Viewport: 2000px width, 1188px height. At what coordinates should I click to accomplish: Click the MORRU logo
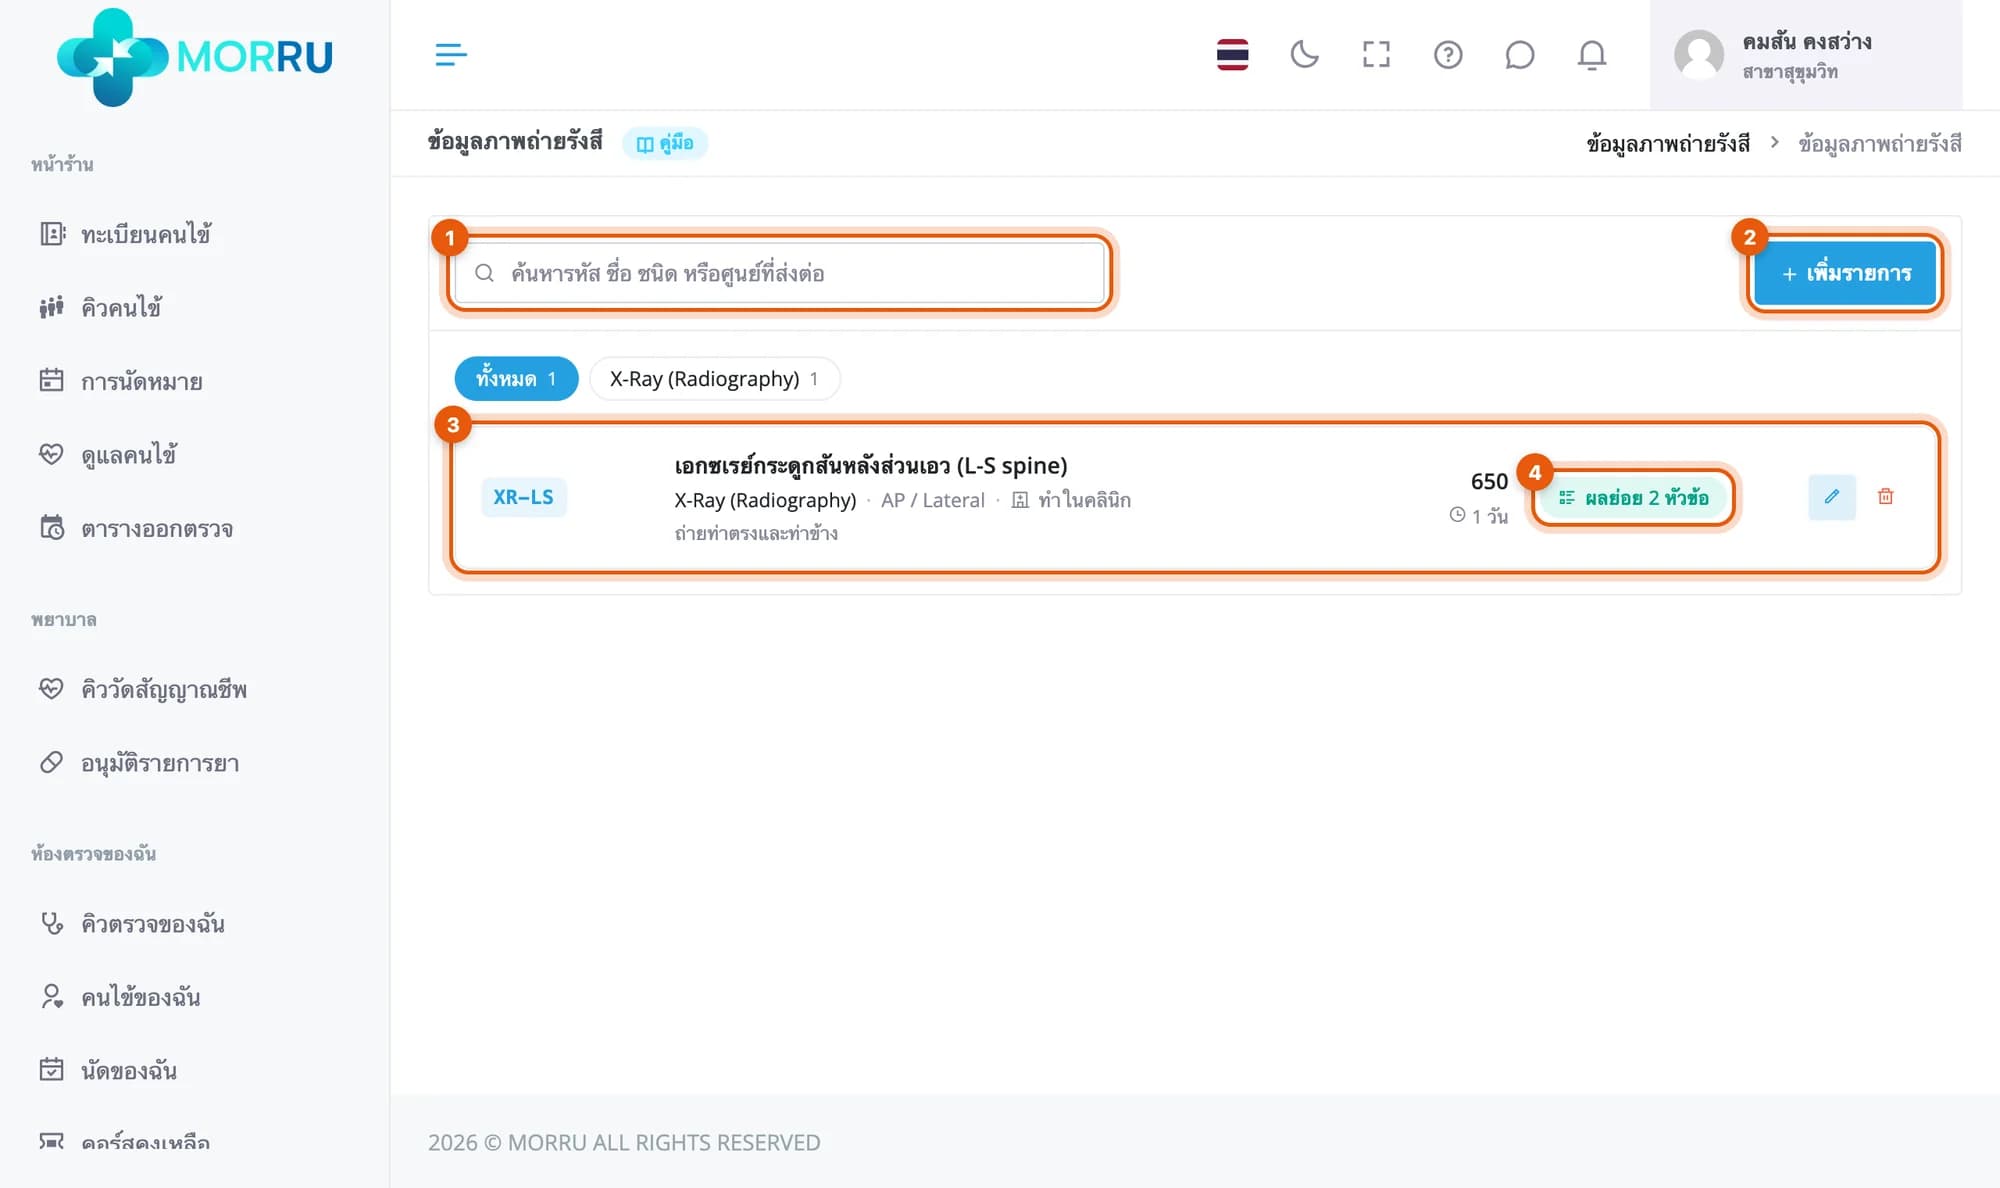tap(195, 57)
